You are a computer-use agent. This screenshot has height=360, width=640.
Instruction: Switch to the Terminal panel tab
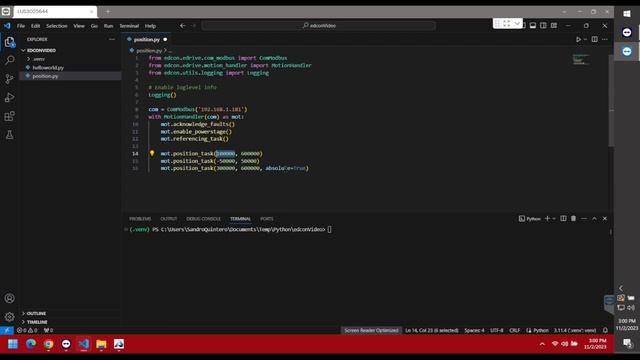pos(240,219)
